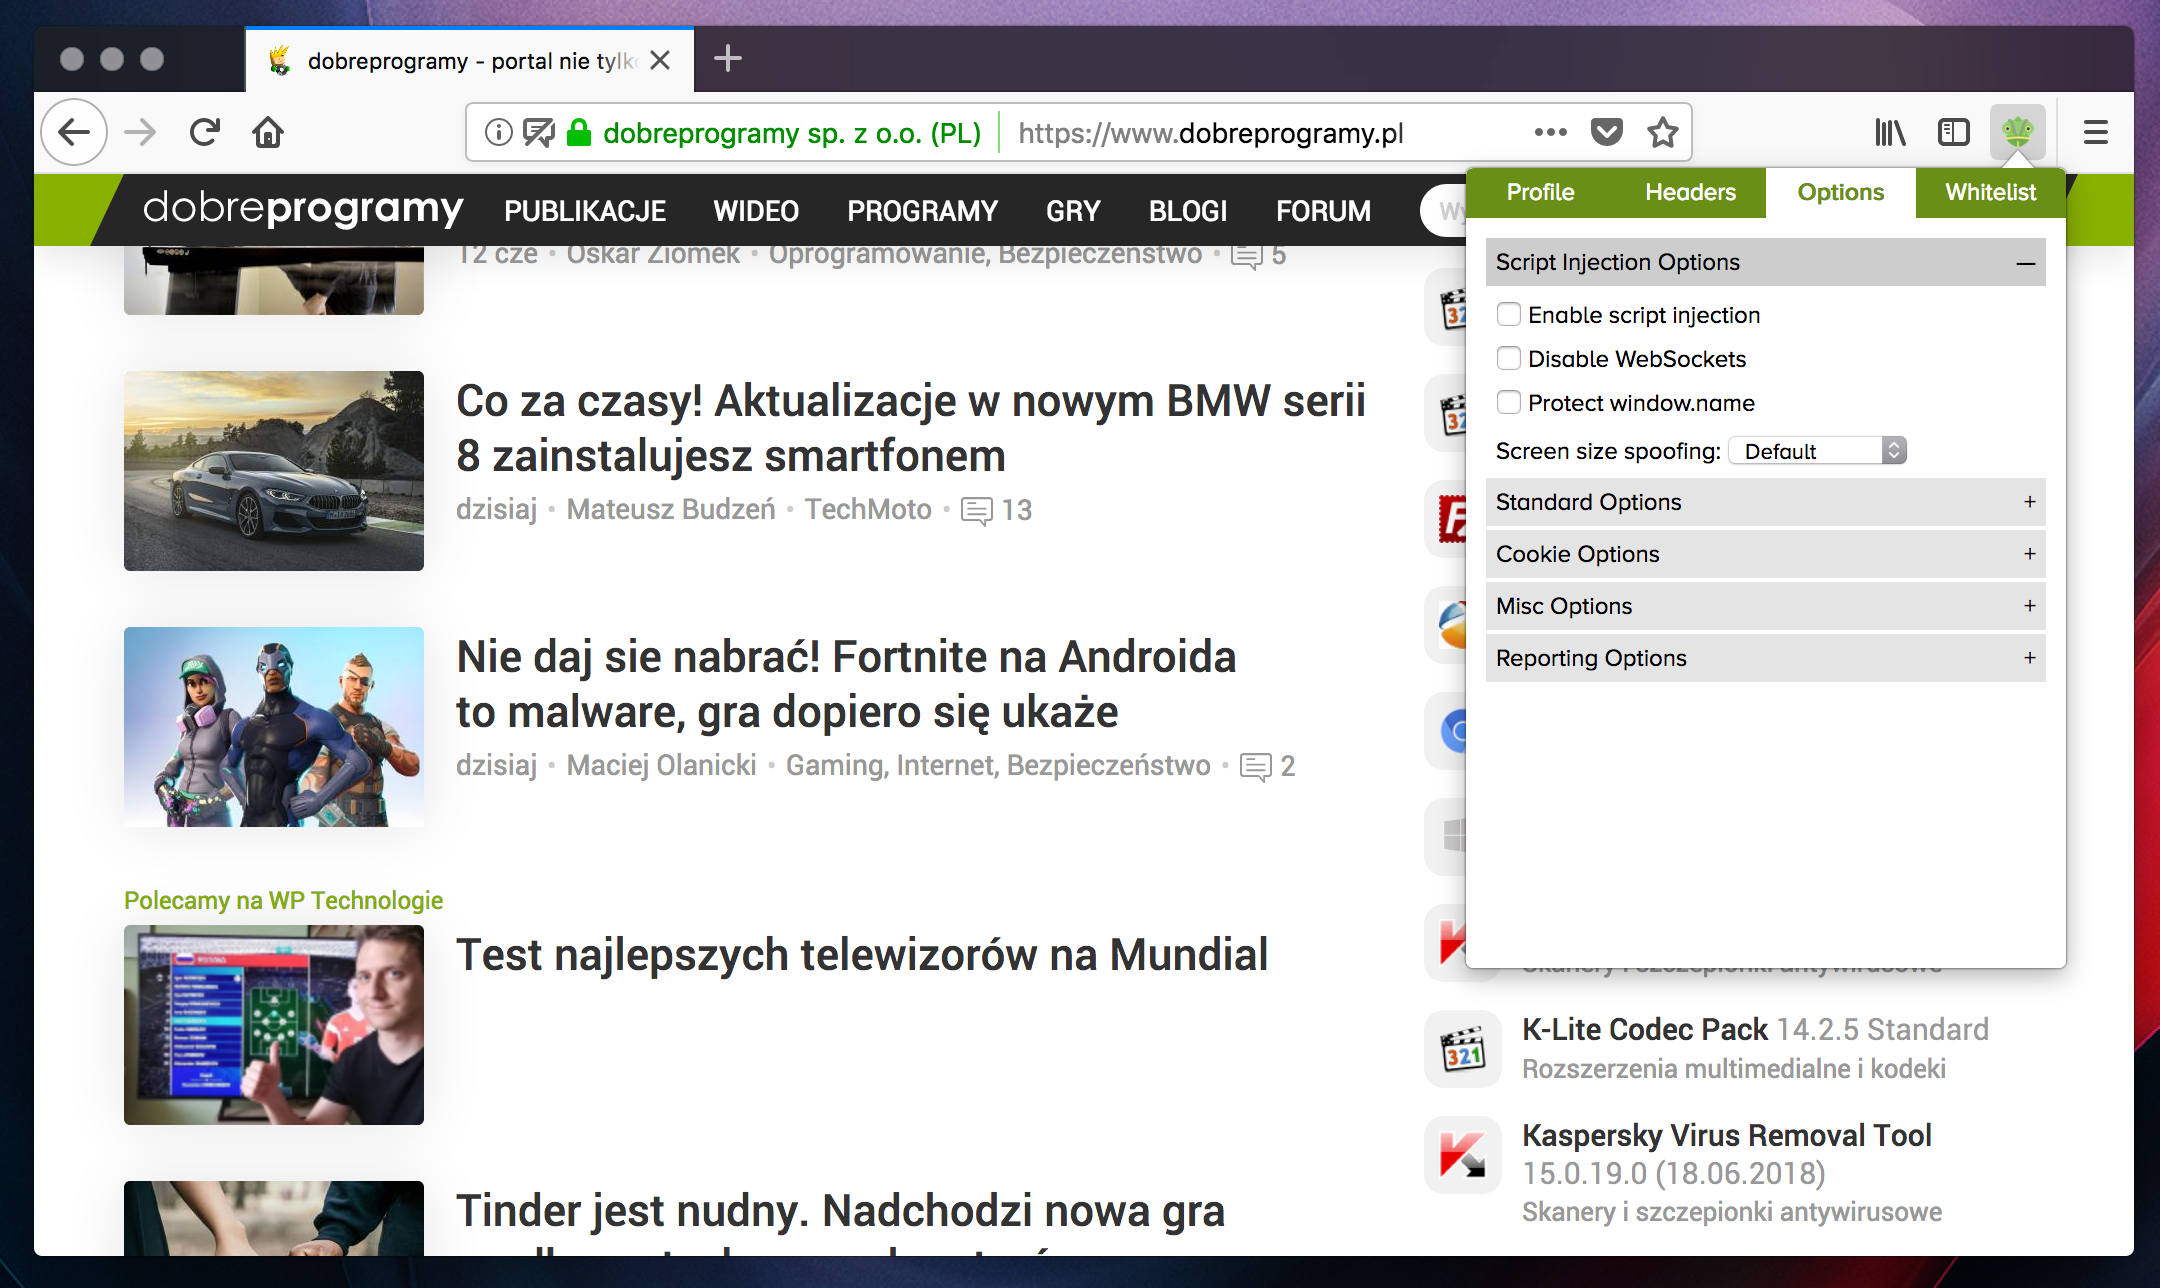Click the tracking protection shield icon
The image size is (2160, 1288).
point(539,132)
